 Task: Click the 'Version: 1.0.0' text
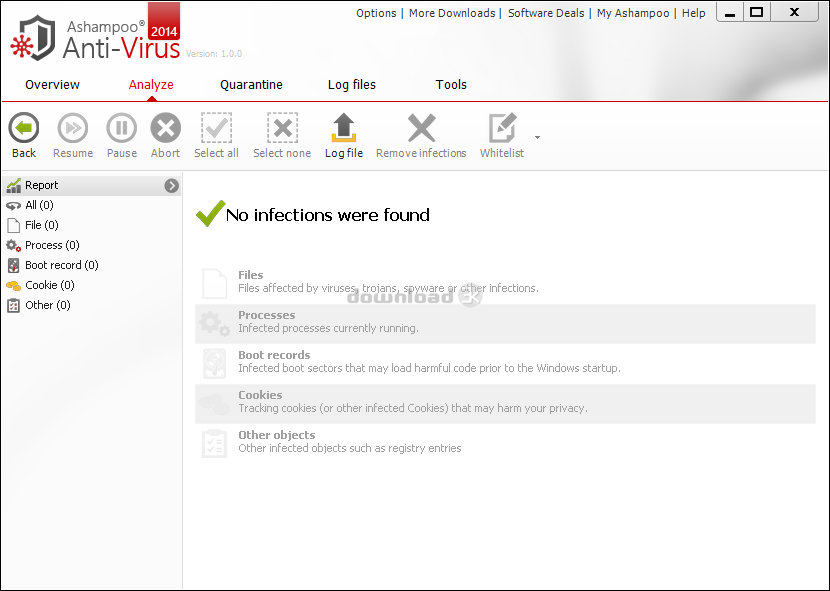214,53
